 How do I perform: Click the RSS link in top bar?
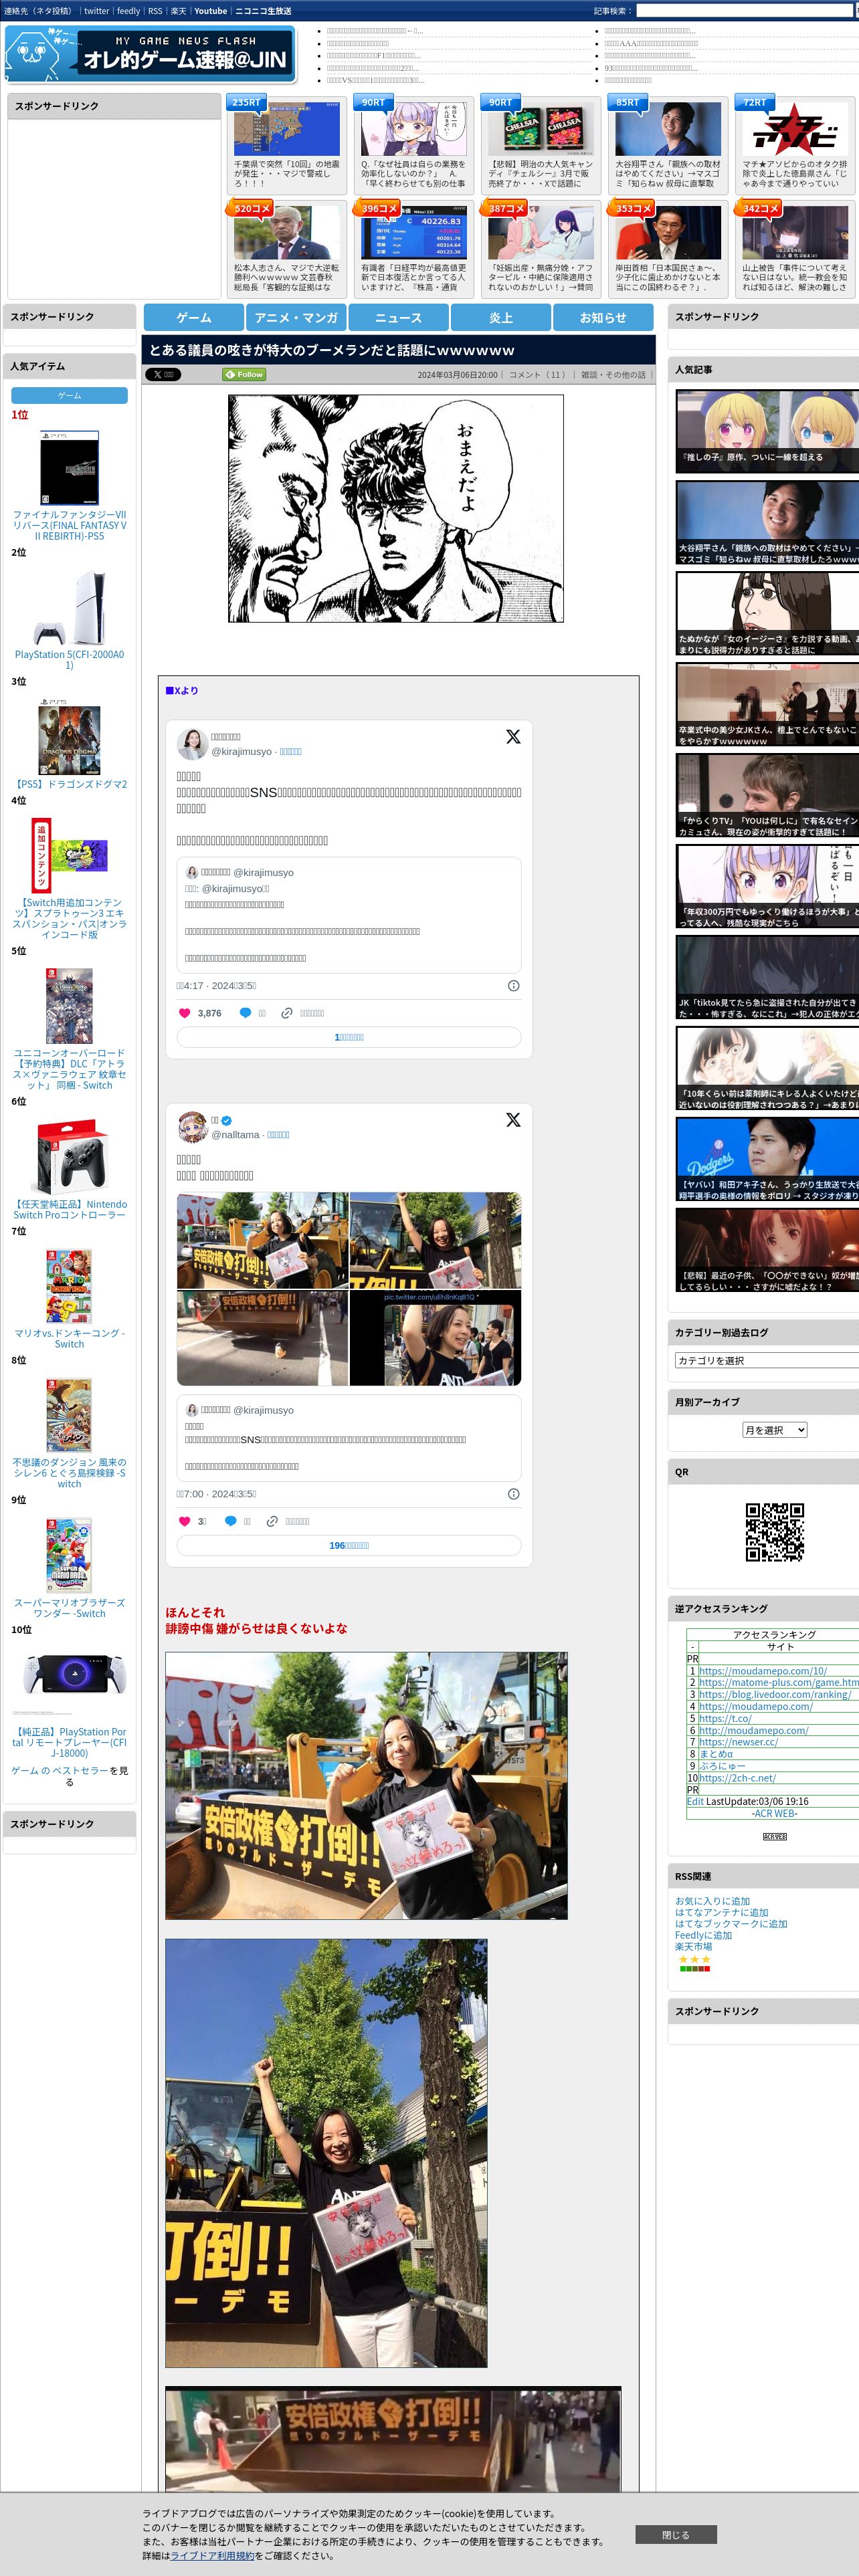[155, 11]
